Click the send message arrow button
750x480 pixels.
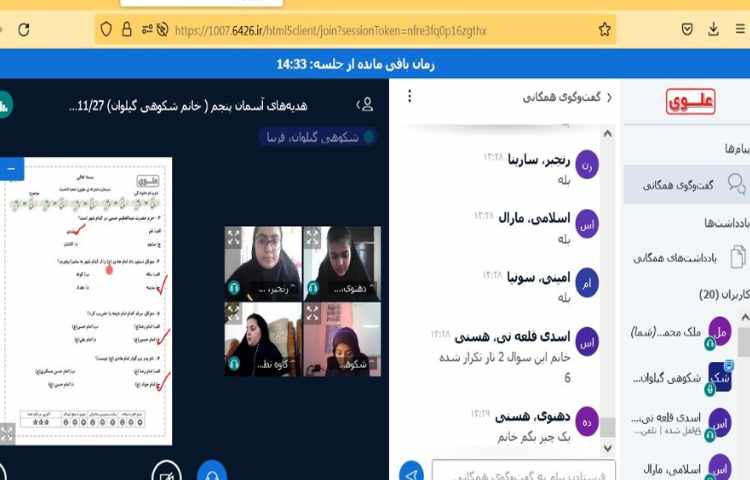coord(410,472)
